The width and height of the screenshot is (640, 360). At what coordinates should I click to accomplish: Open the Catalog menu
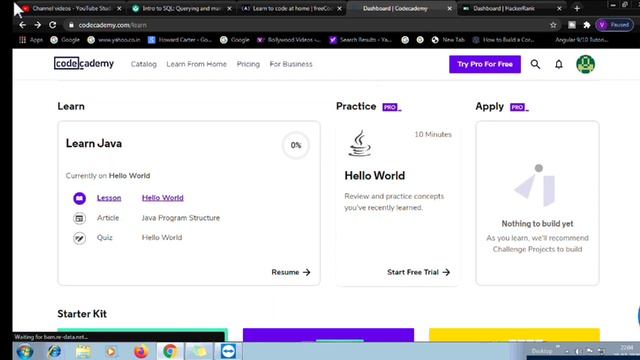[144, 64]
